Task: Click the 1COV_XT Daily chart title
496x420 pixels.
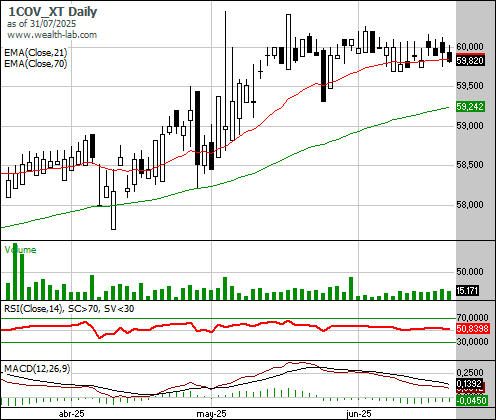Action: 52,12
